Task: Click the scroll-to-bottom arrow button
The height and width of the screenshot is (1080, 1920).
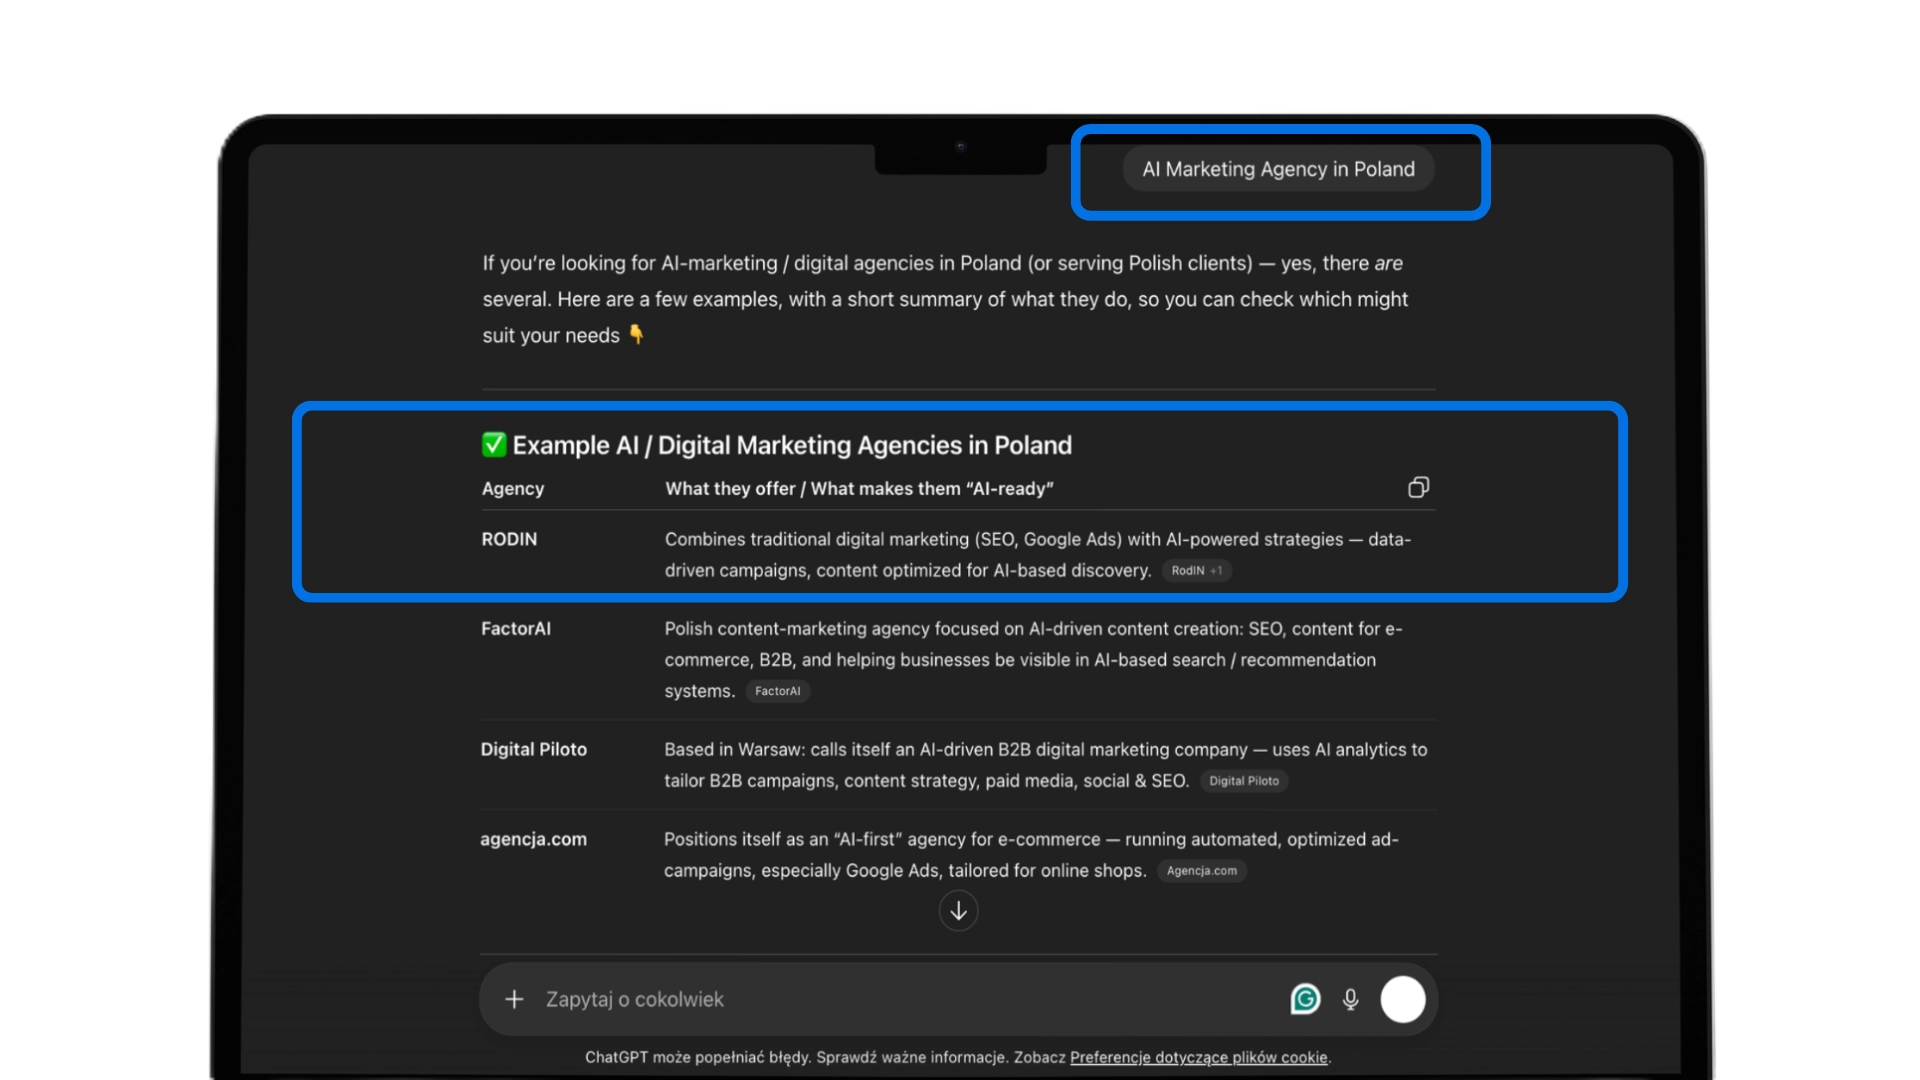Action: pyautogui.click(x=958, y=911)
